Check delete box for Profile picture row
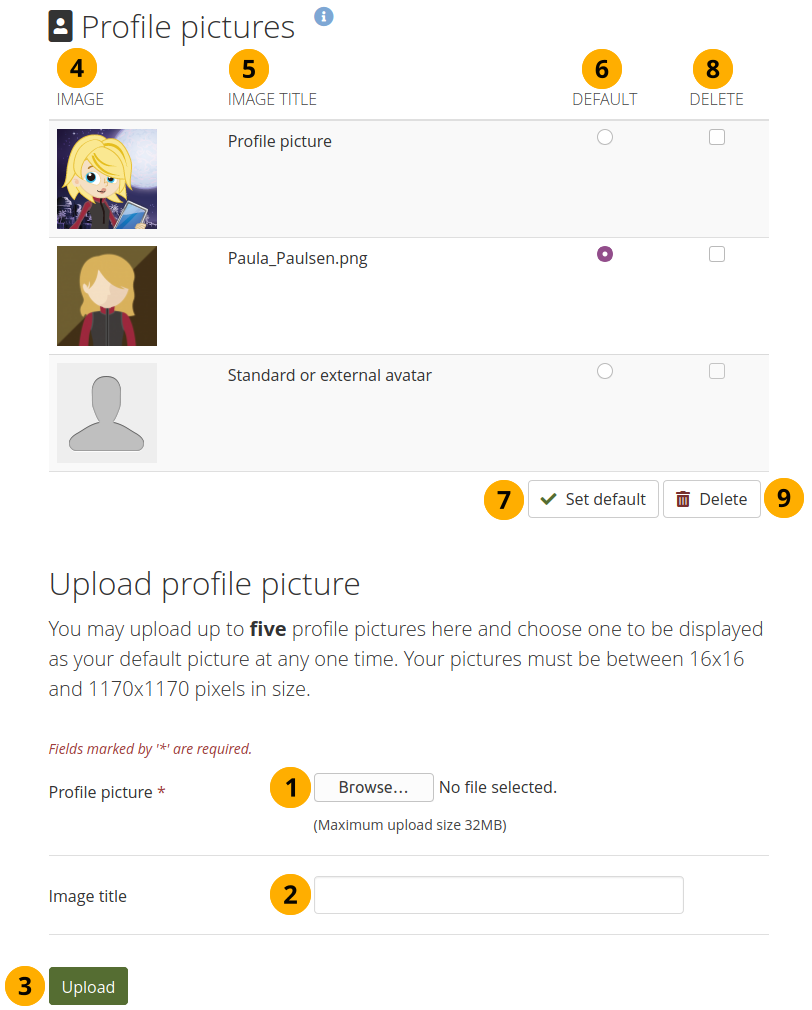 click(716, 138)
